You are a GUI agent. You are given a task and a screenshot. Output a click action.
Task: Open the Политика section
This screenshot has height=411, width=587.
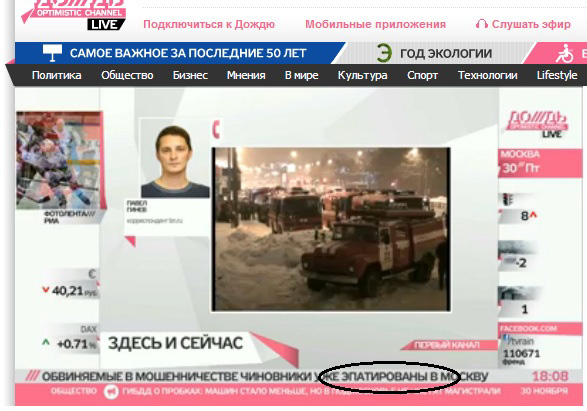click(57, 75)
